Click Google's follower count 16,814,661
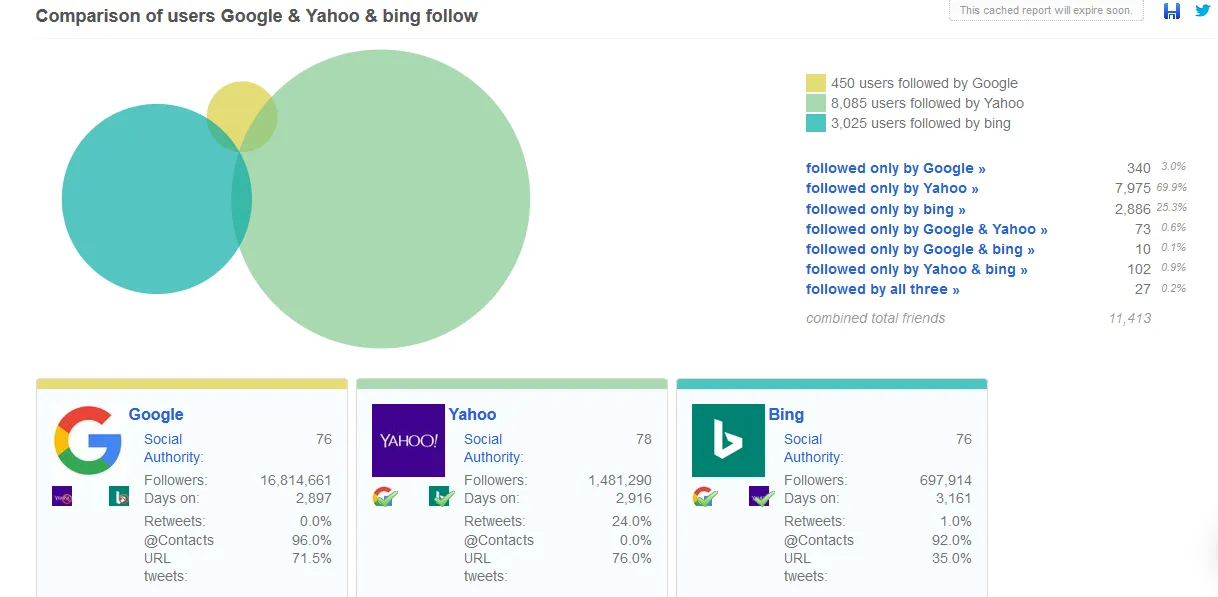Viewport: 1218px width, 597px height. (295, 480)
